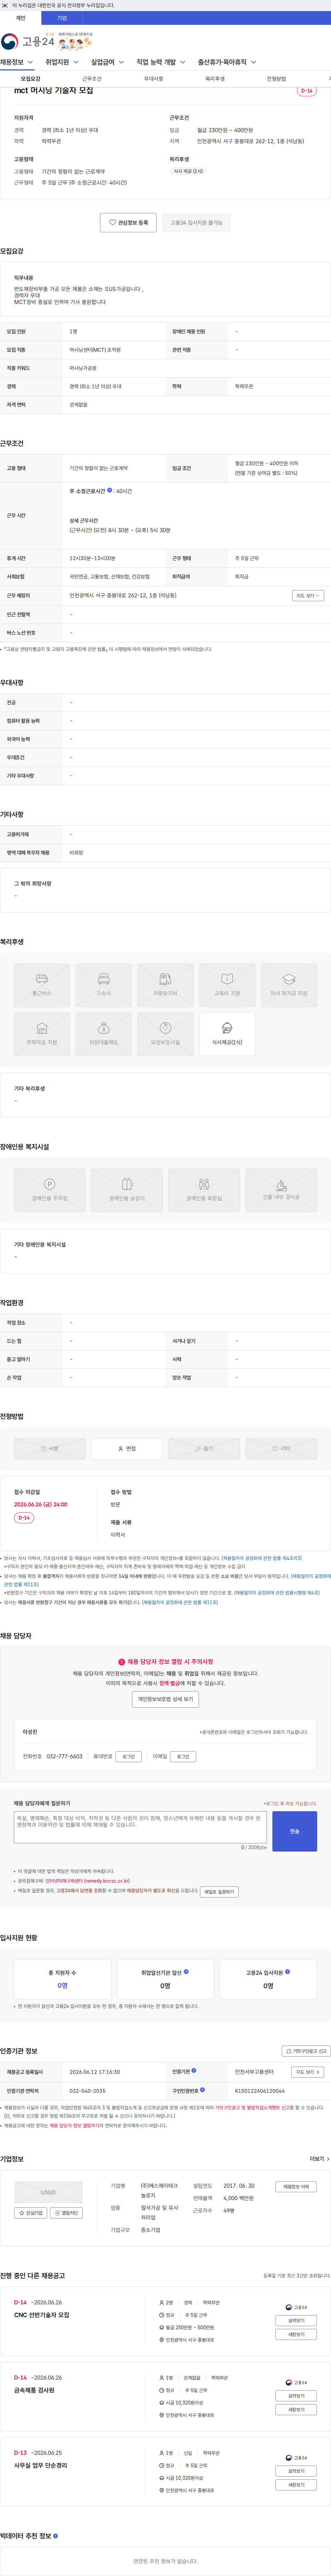Go to the 복리후생 section tab

click(x=215, y=79)
